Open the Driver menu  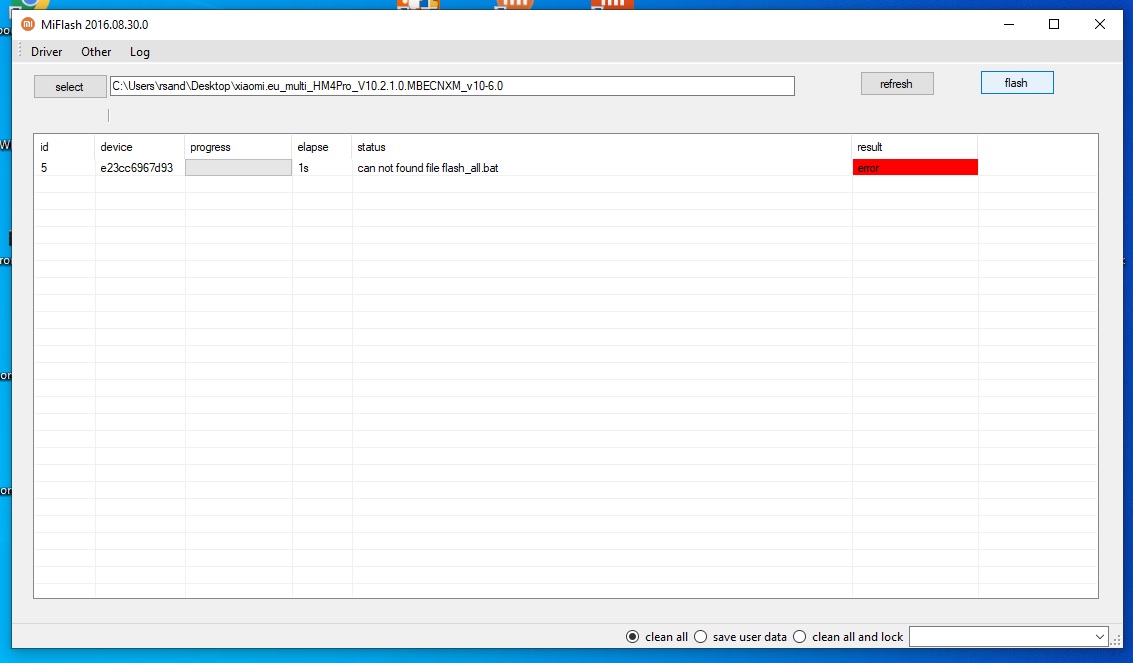coord(47,52)
